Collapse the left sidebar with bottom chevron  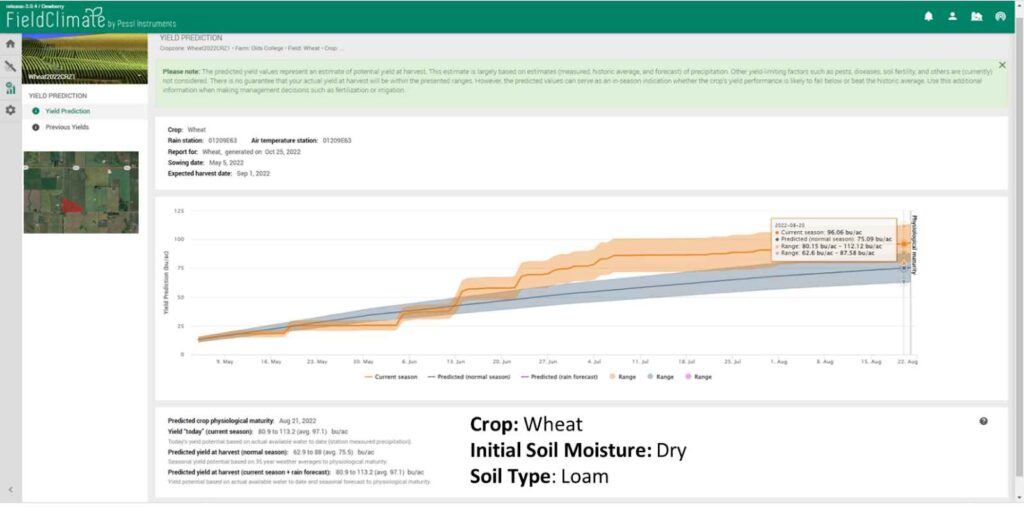10,489
